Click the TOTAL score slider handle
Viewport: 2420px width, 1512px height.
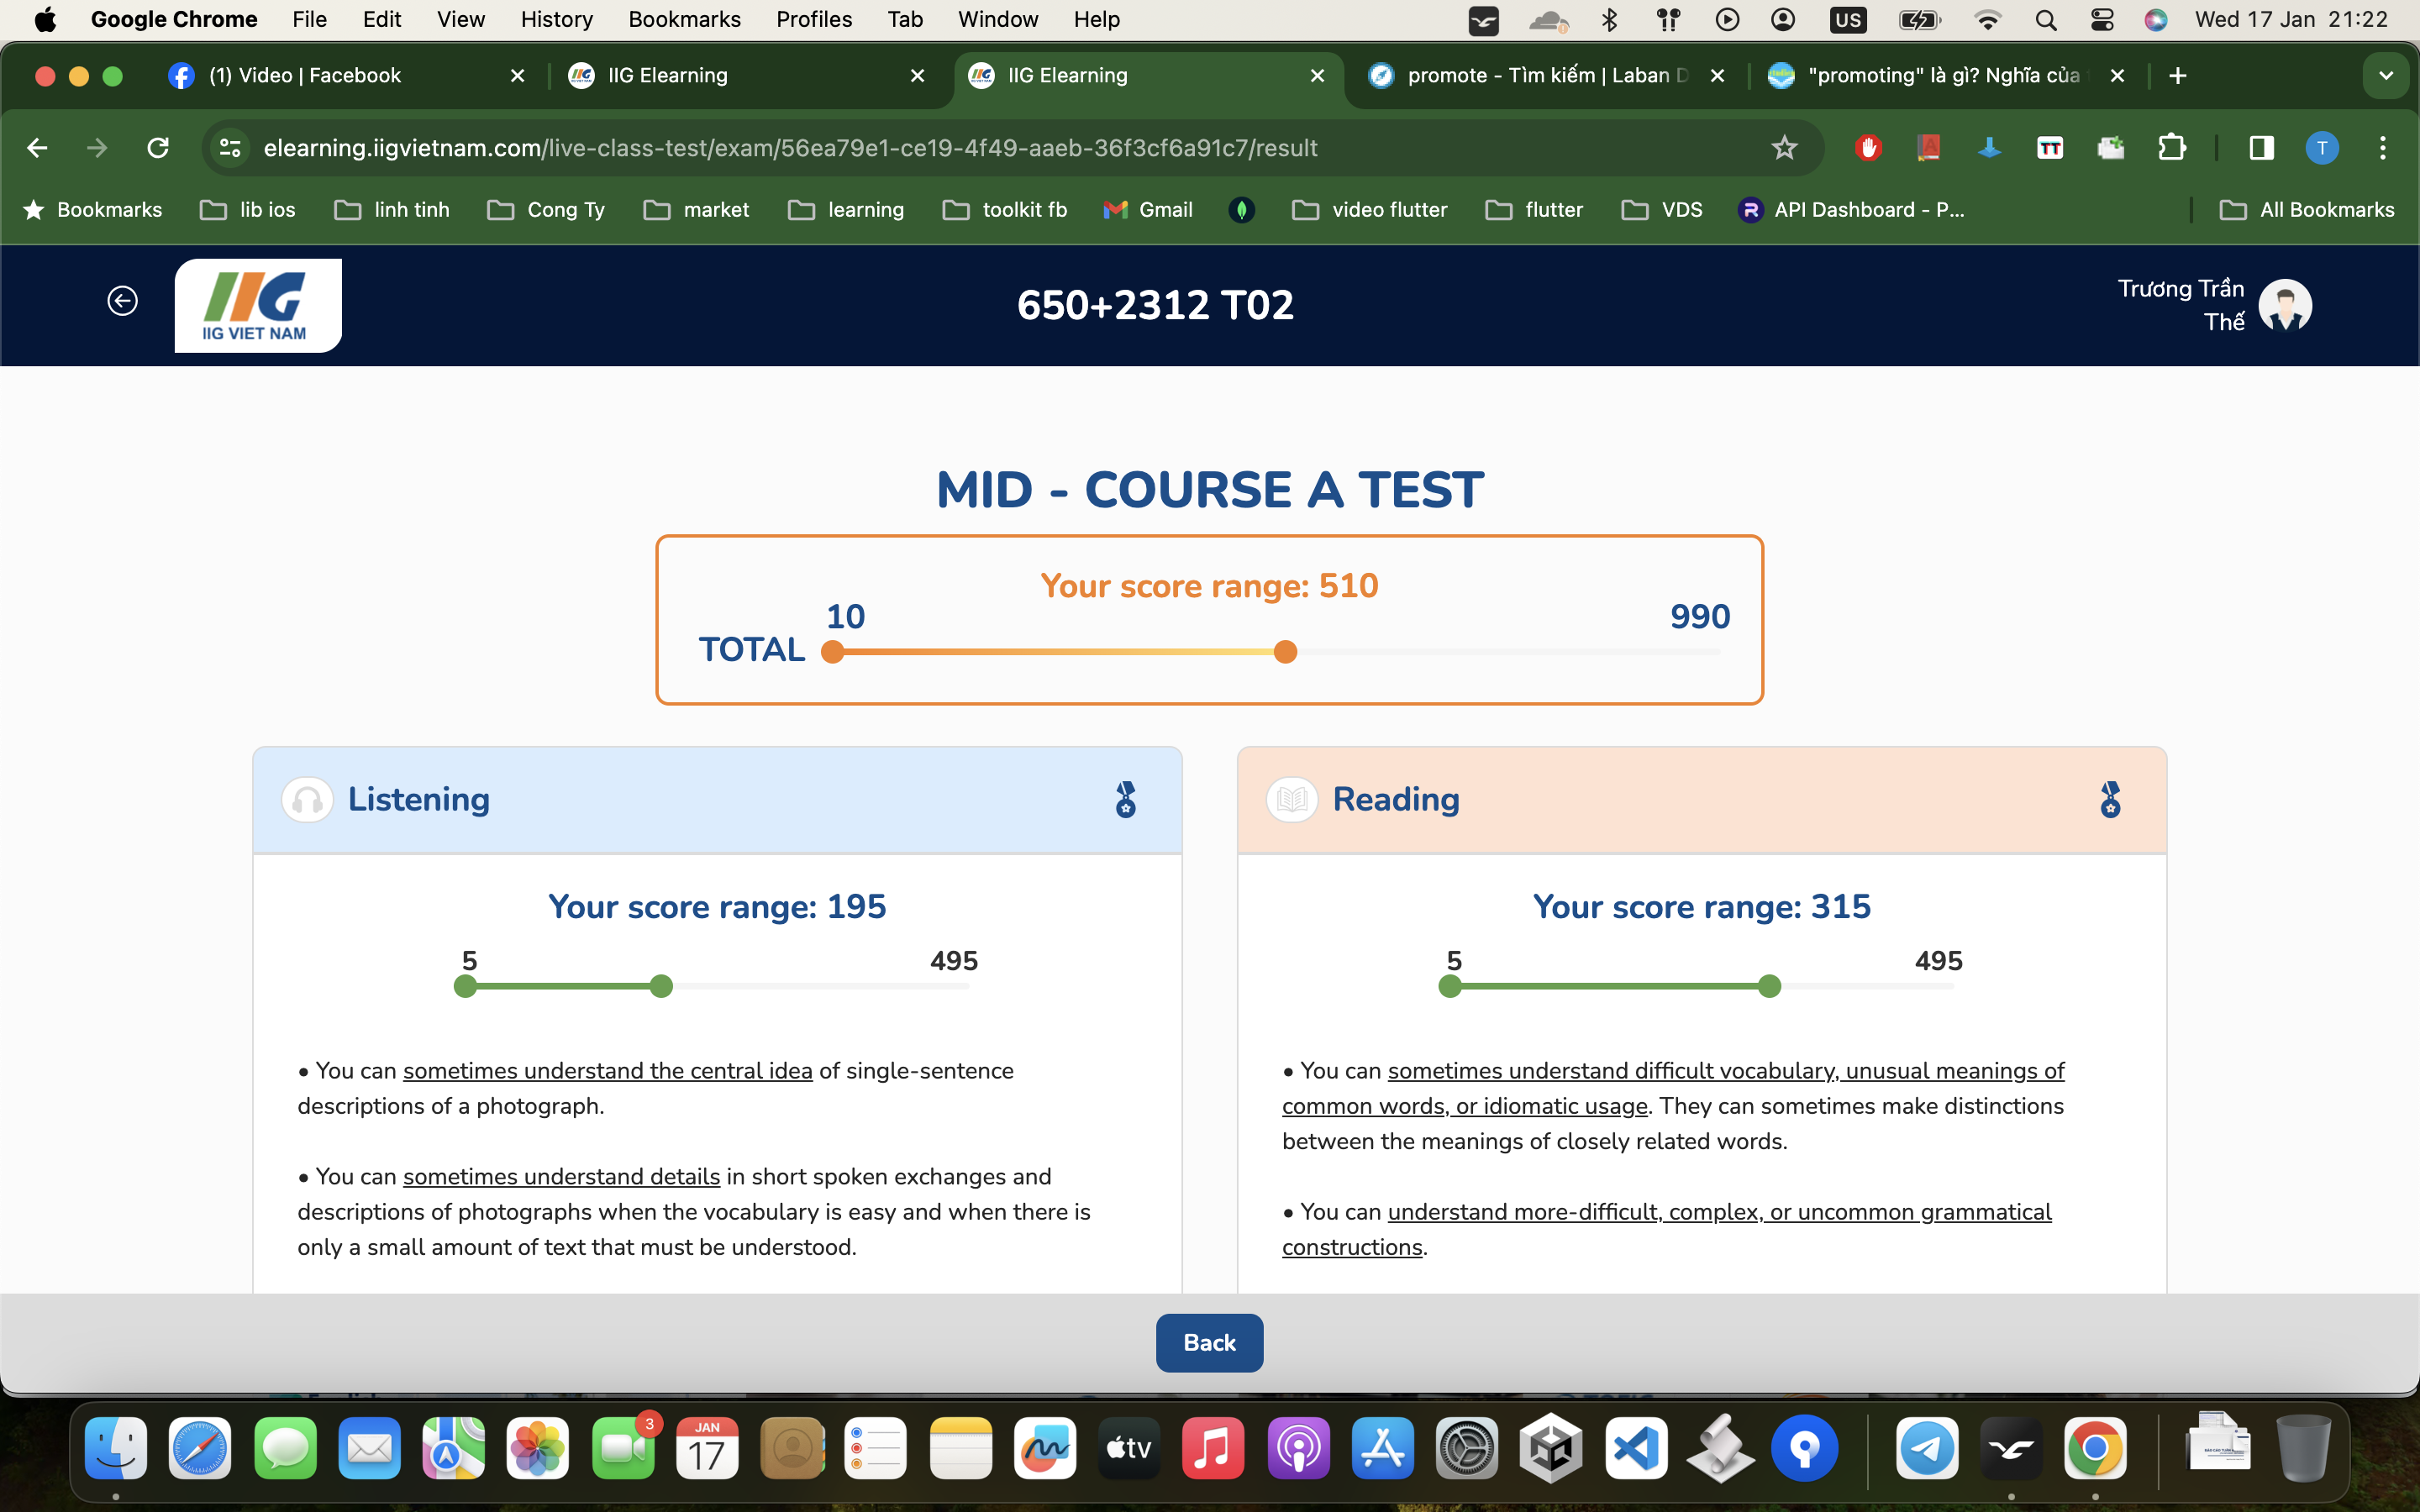tap(1285, 652)
